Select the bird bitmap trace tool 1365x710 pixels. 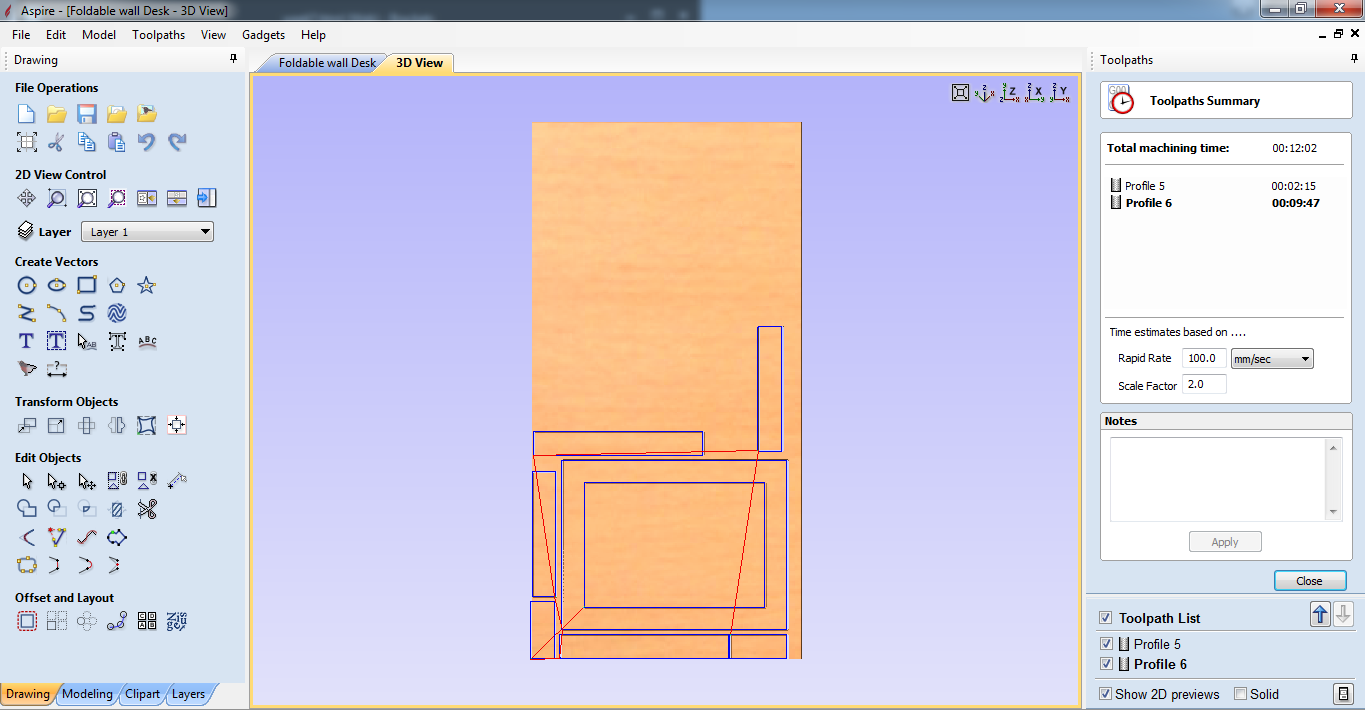tap(27, 369)
